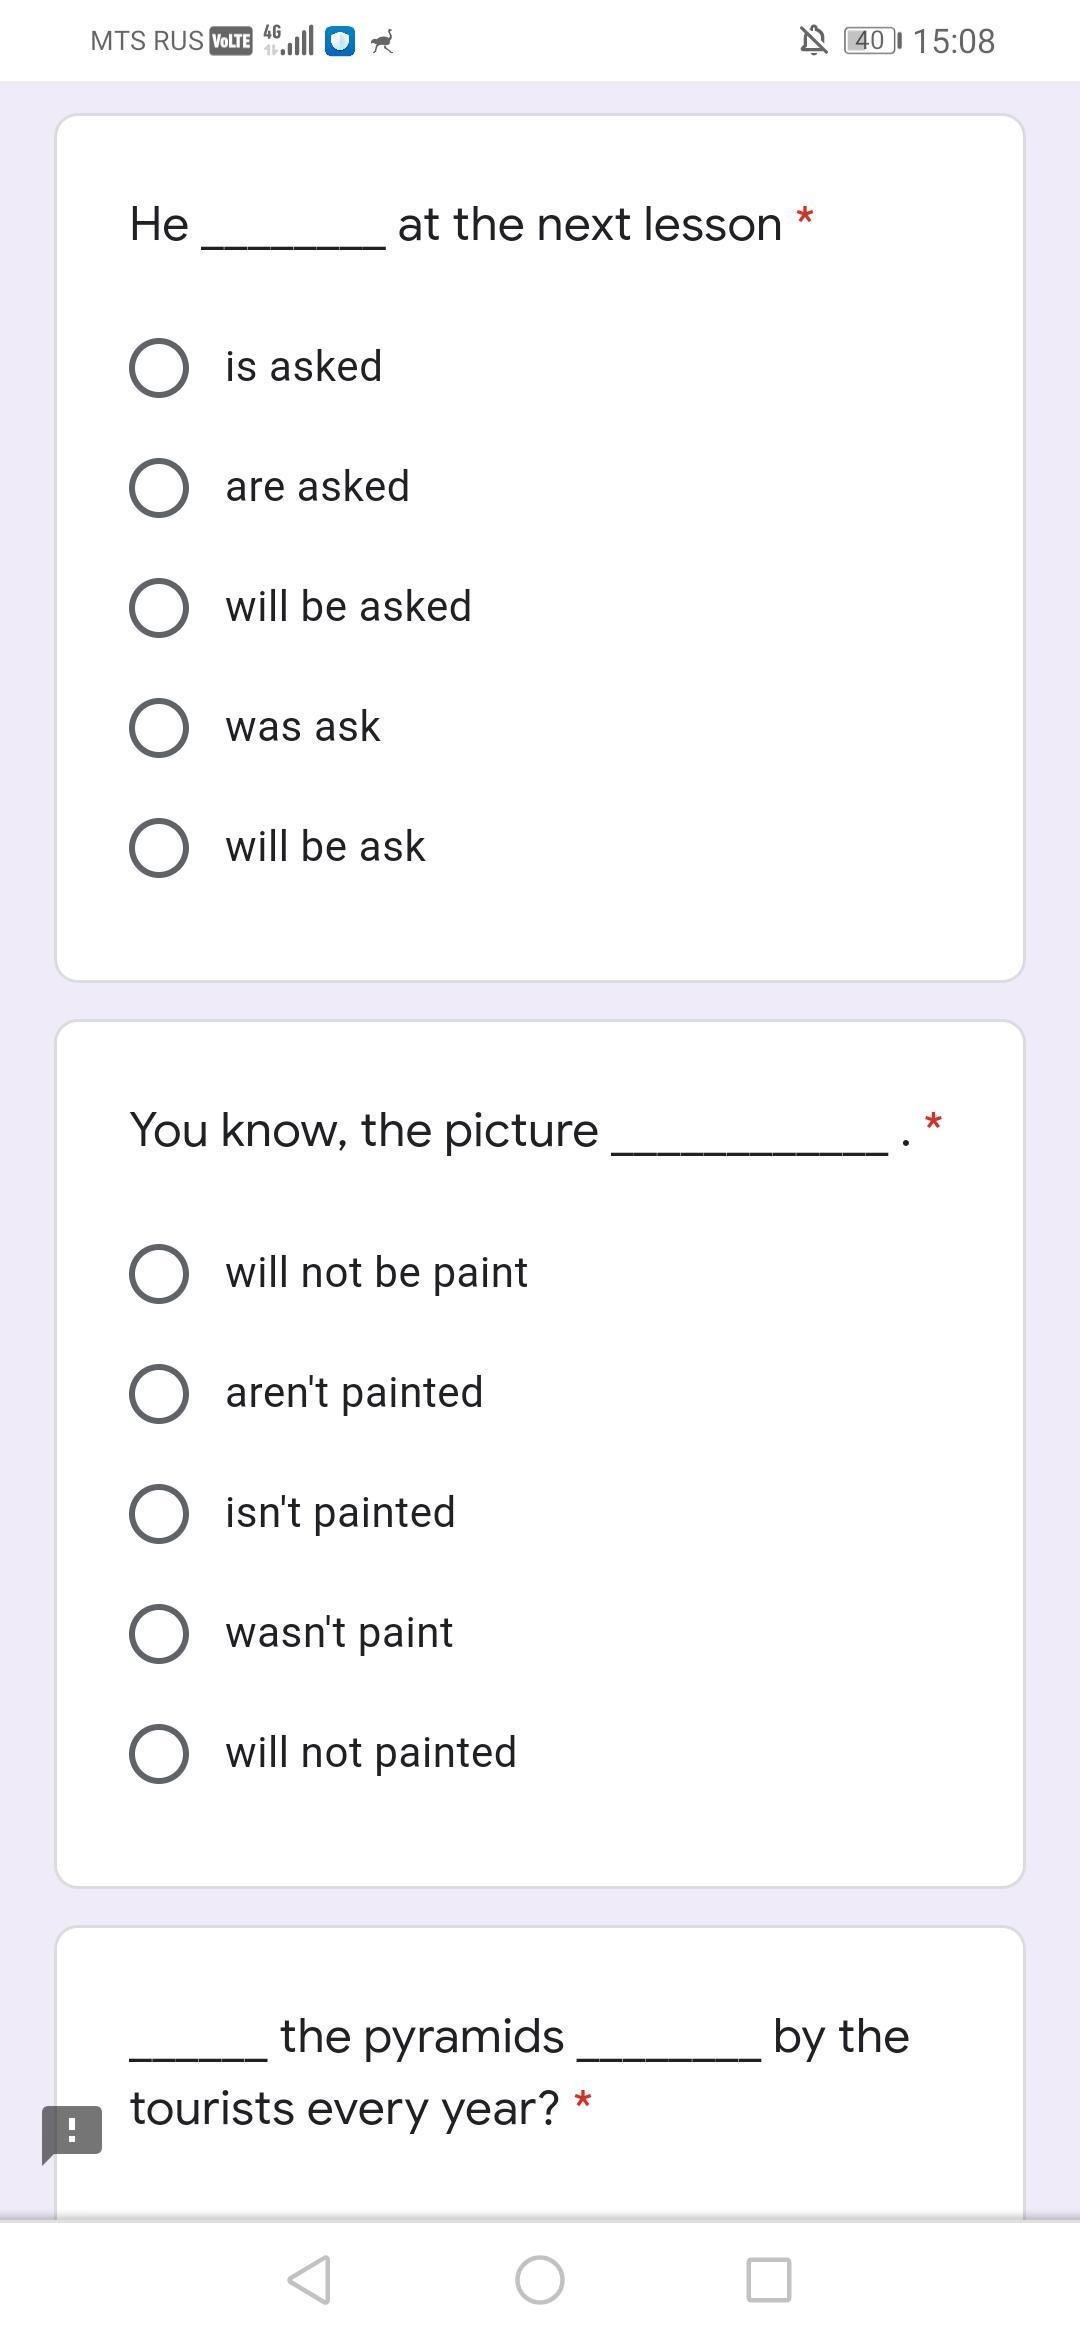Image resolution: width=1080 pixels, height=2340 pixels.
Task: Tap the Android home circle button
Action: point(540,2280)
